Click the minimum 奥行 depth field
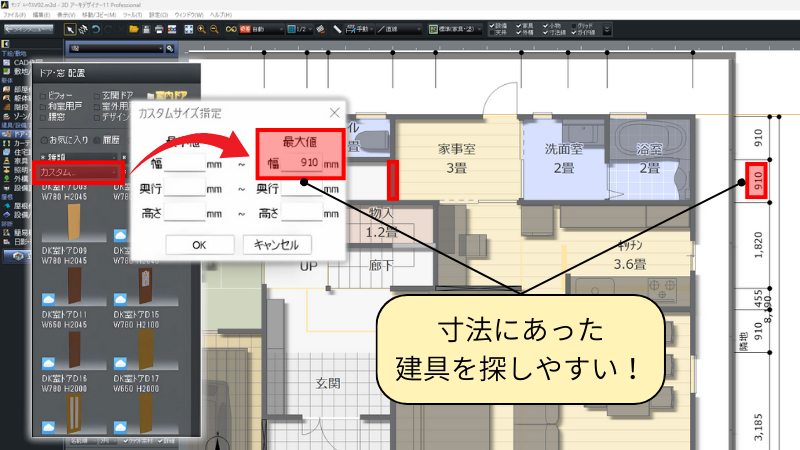 (184, 188)
